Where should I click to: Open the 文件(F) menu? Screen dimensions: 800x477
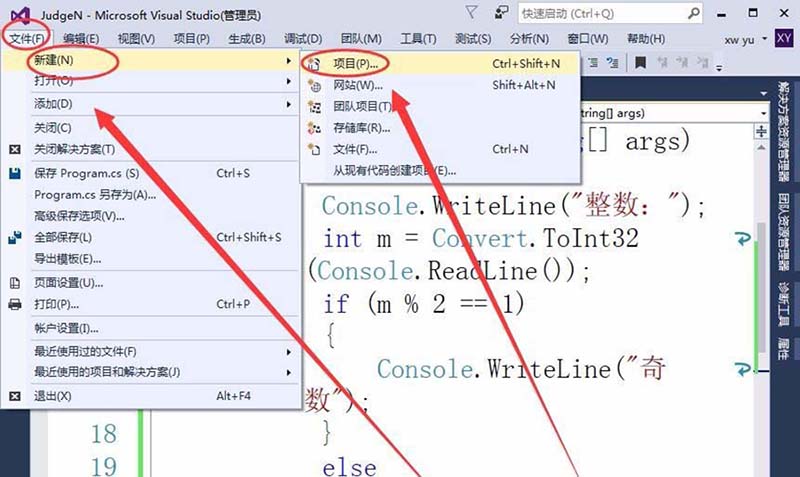click(x=27, y=39)
